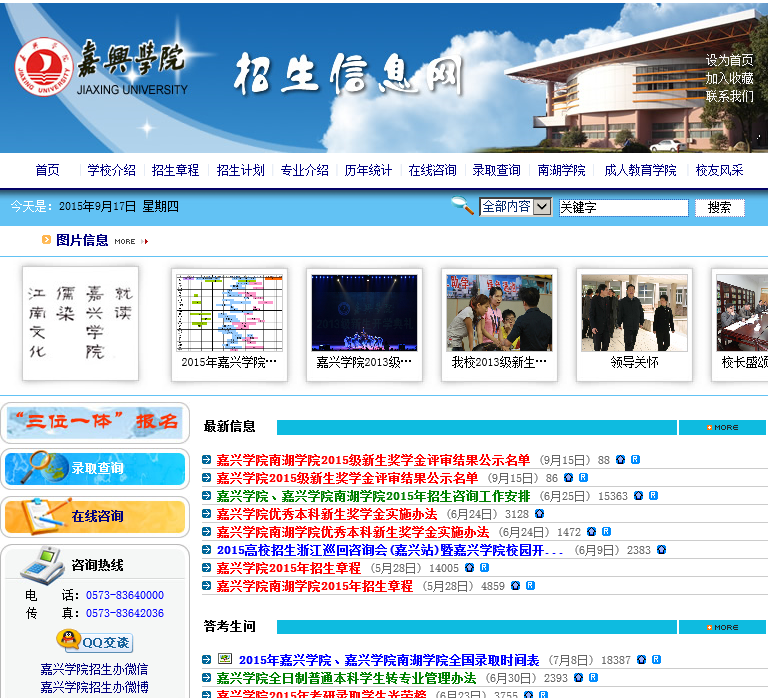768x698 pixels.
Task: Click telephone icon beside 咨询热线
Action: coord(42,566)
